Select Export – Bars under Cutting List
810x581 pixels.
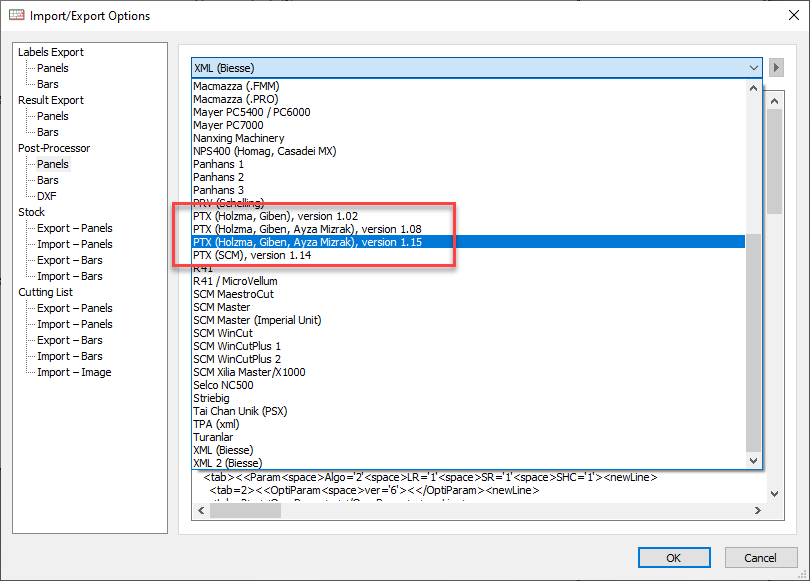pyautogui.click(x=70, y=340)
